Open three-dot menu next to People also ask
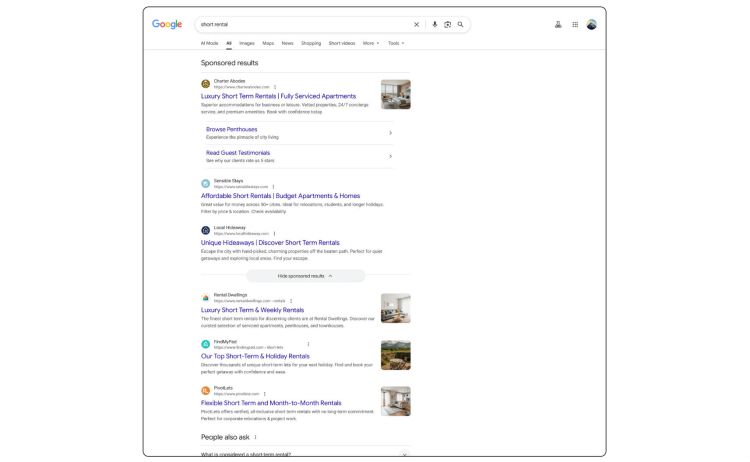The width and height of the screenshot is (750, 462). [255, 437]
